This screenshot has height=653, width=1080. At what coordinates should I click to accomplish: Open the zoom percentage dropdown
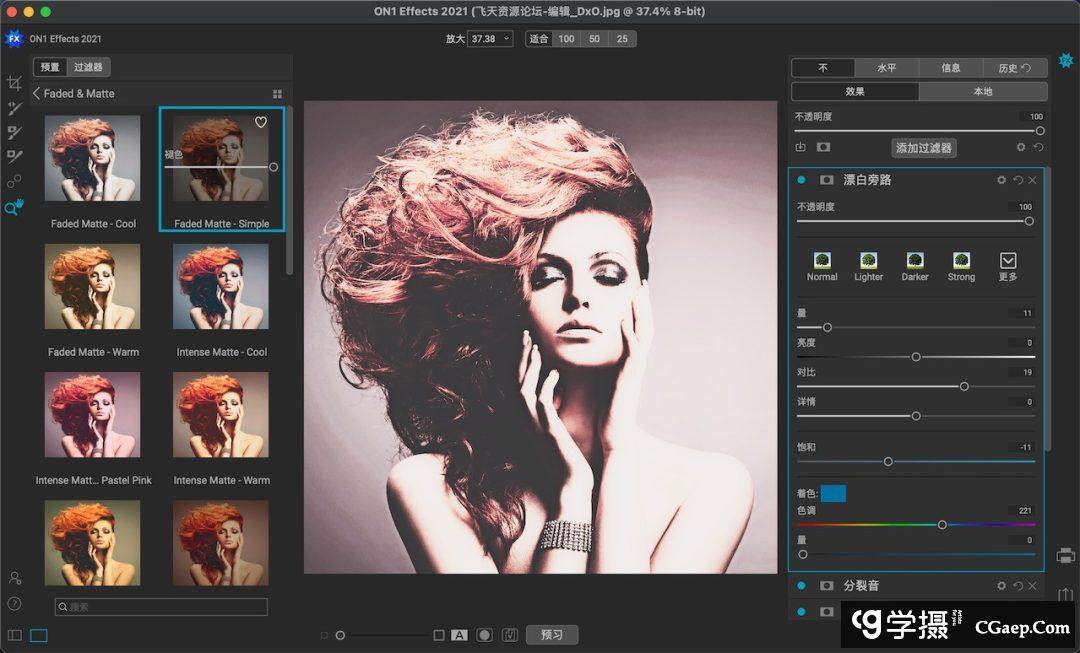point(491,39)
